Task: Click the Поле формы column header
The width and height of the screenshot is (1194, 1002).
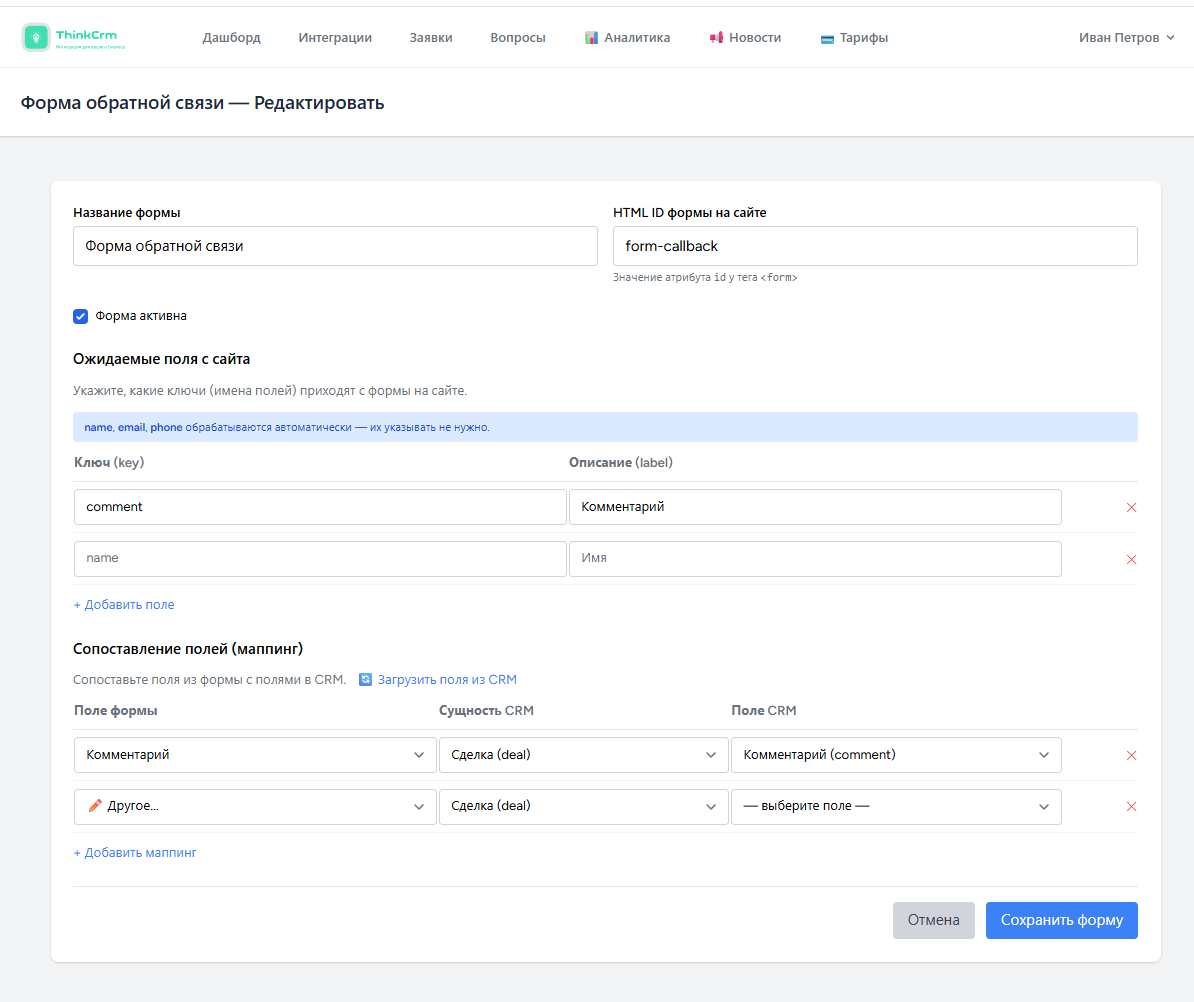Action: pos(116,710)
